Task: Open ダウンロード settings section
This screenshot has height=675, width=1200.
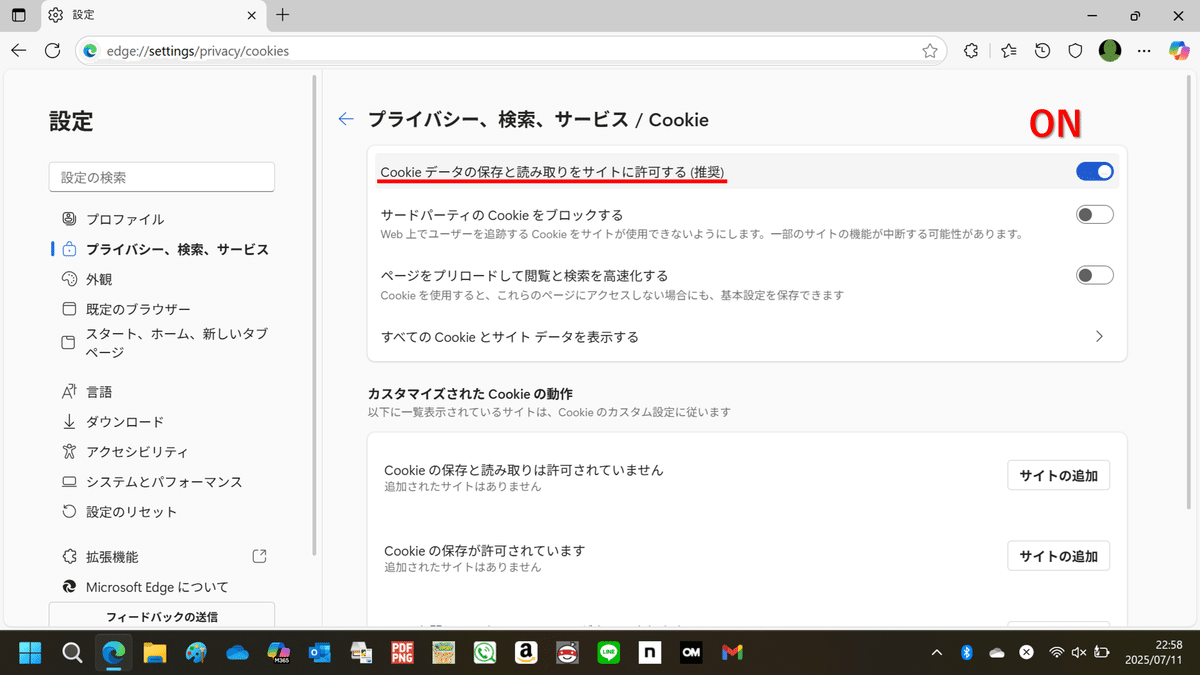Action: point(125,422)
